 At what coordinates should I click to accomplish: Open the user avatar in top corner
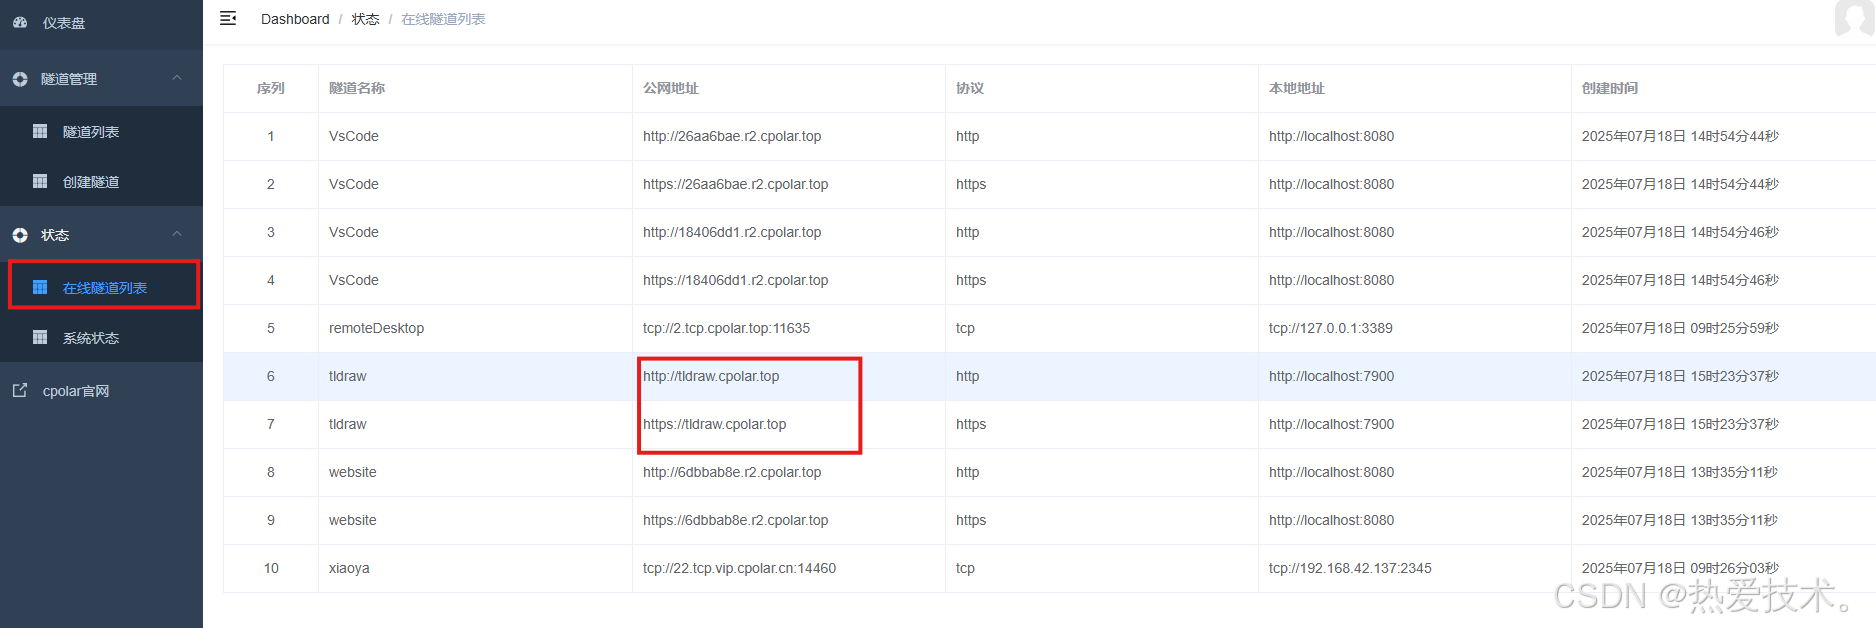[1855, 18]
